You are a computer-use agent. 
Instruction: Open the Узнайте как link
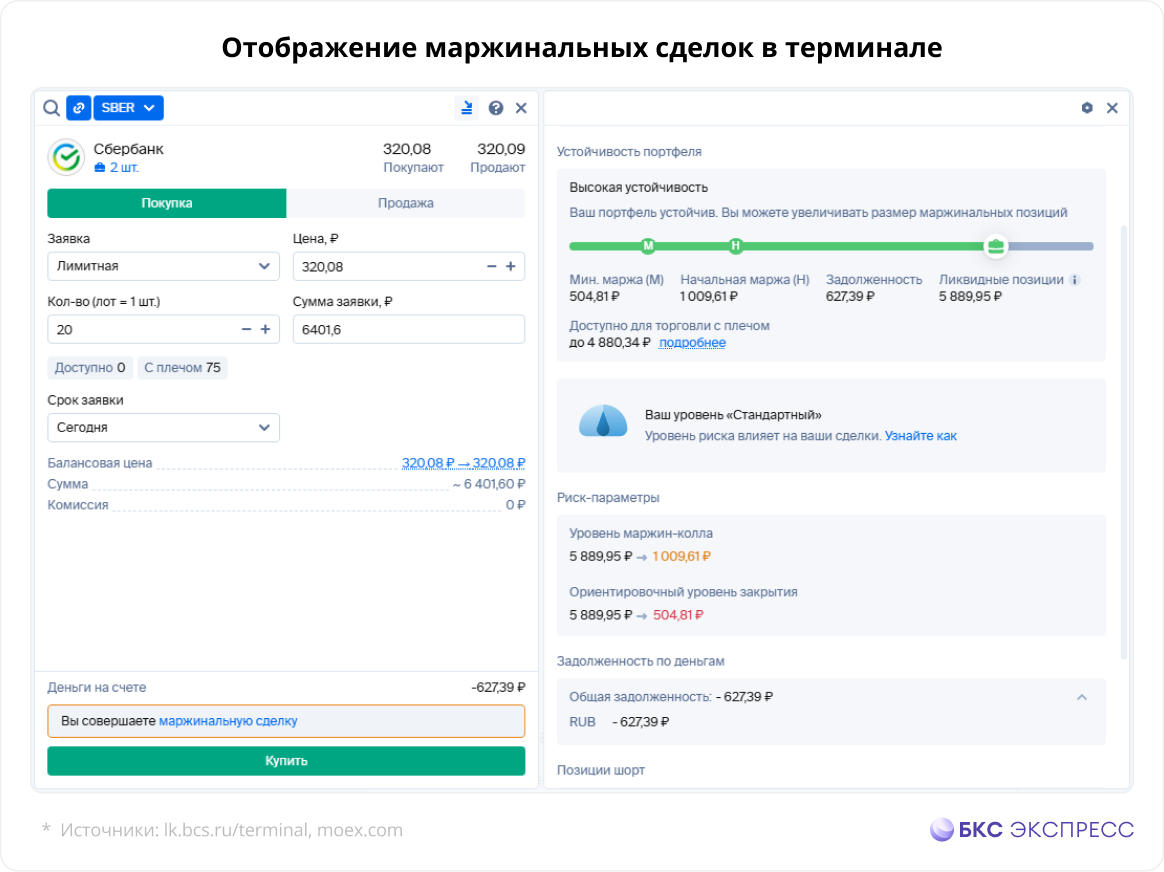(x=921, y=436)
